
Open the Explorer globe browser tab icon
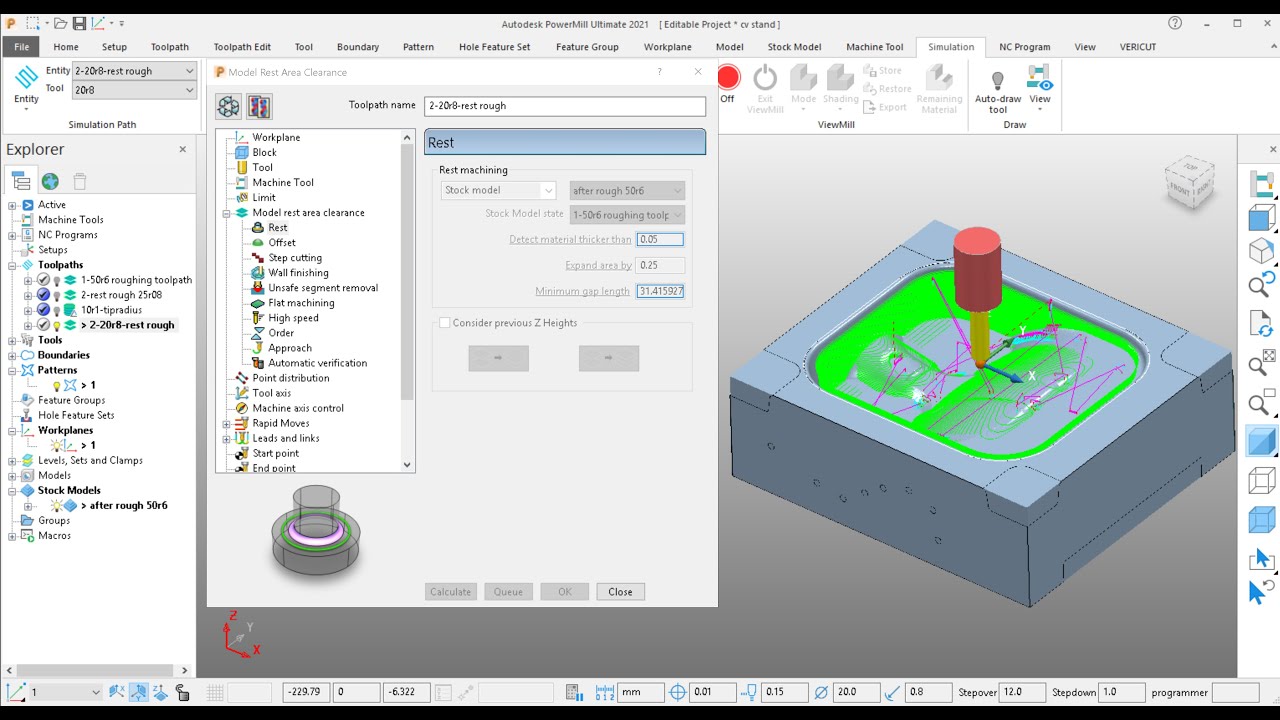[50, 181]
